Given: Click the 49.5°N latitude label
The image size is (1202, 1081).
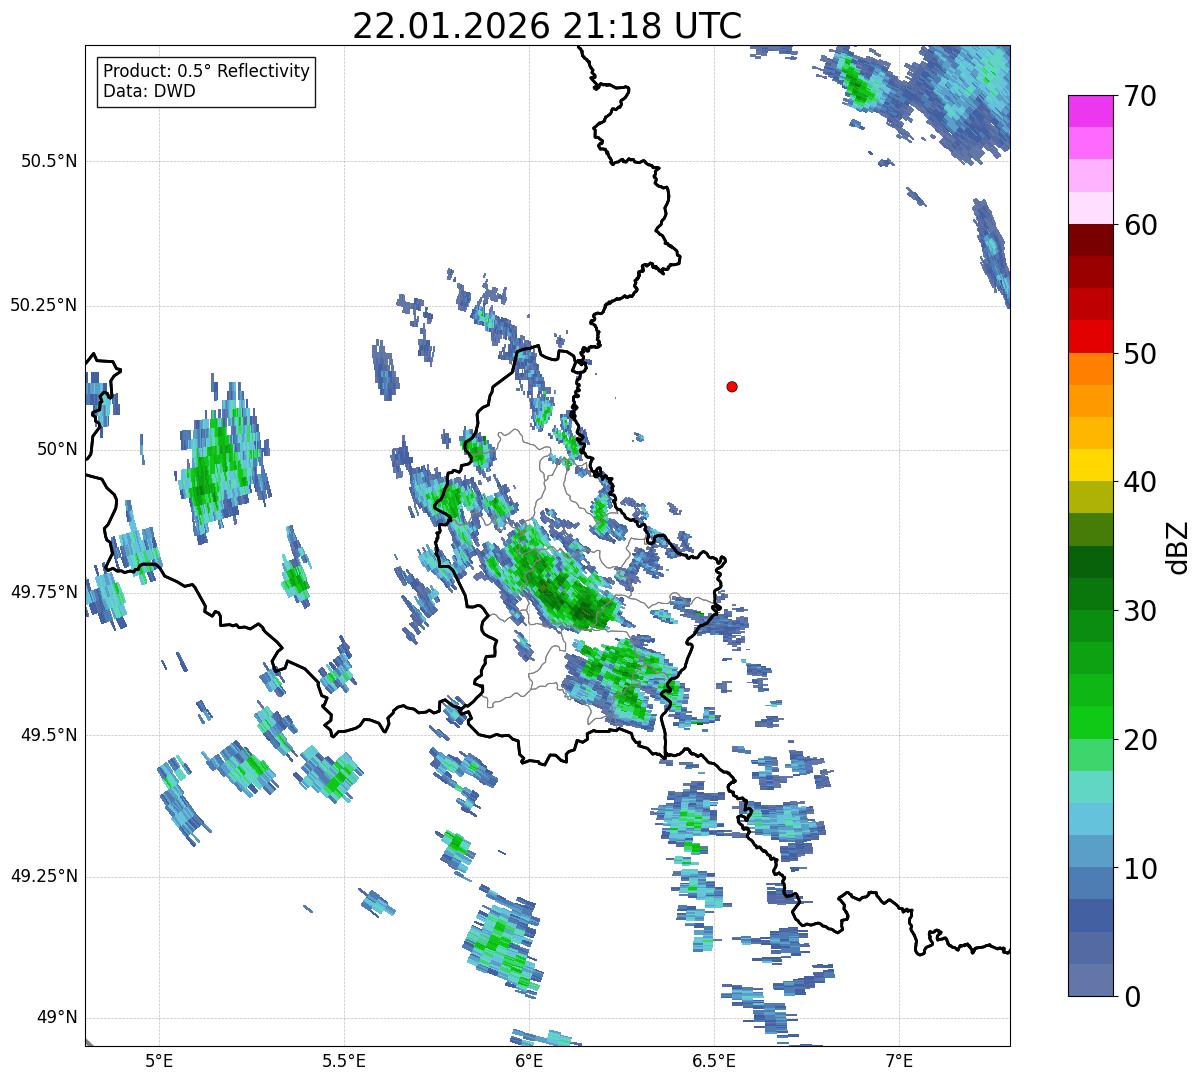Looking at the screenshot, I should point(48,735).
